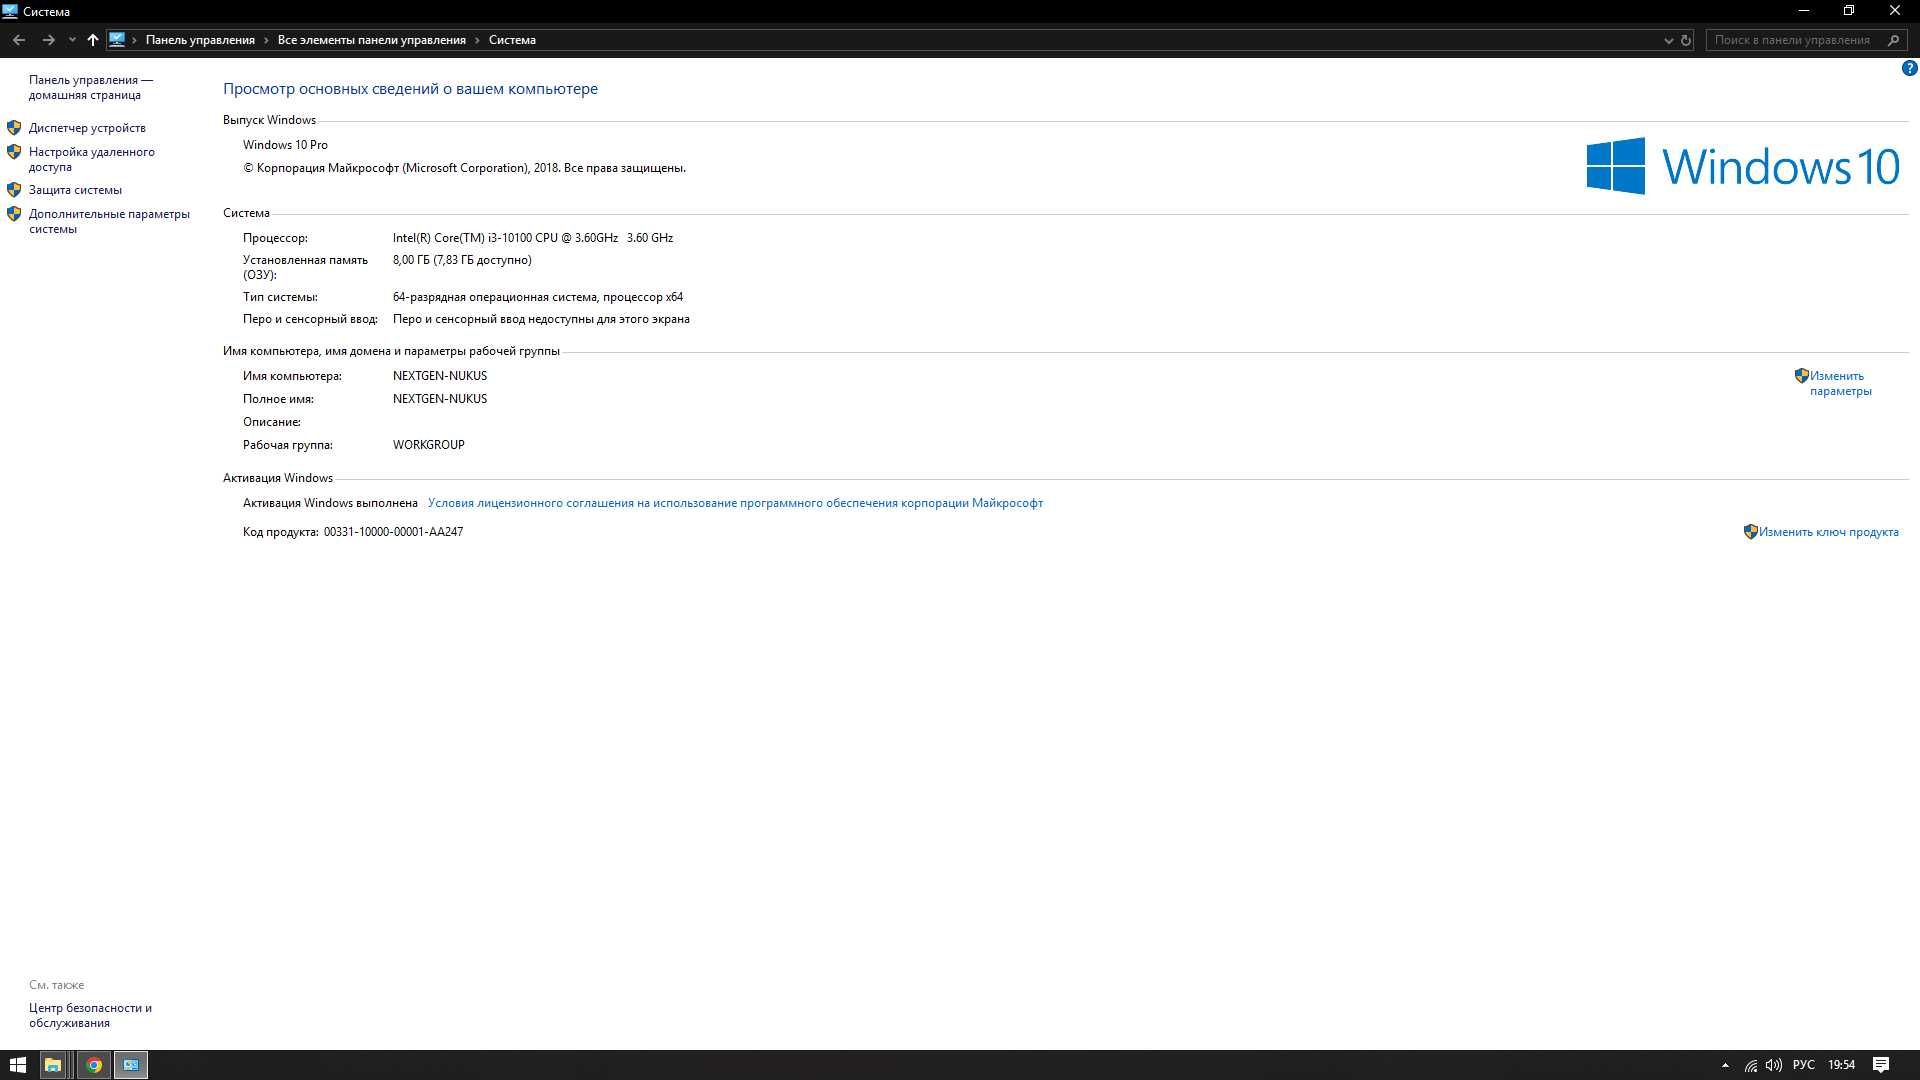Click Имя компьютера value NEXTGEN-NUKUS
Viewport: 1920px width, 1080px height.
440,376
